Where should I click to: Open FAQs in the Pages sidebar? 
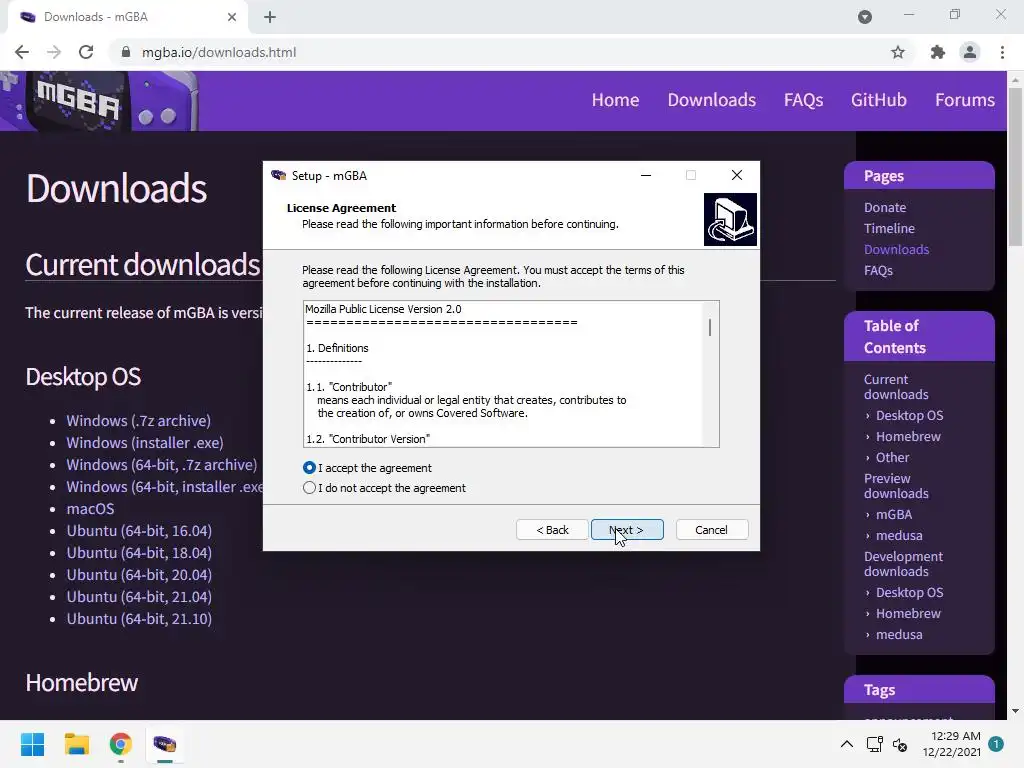[878, 270]
